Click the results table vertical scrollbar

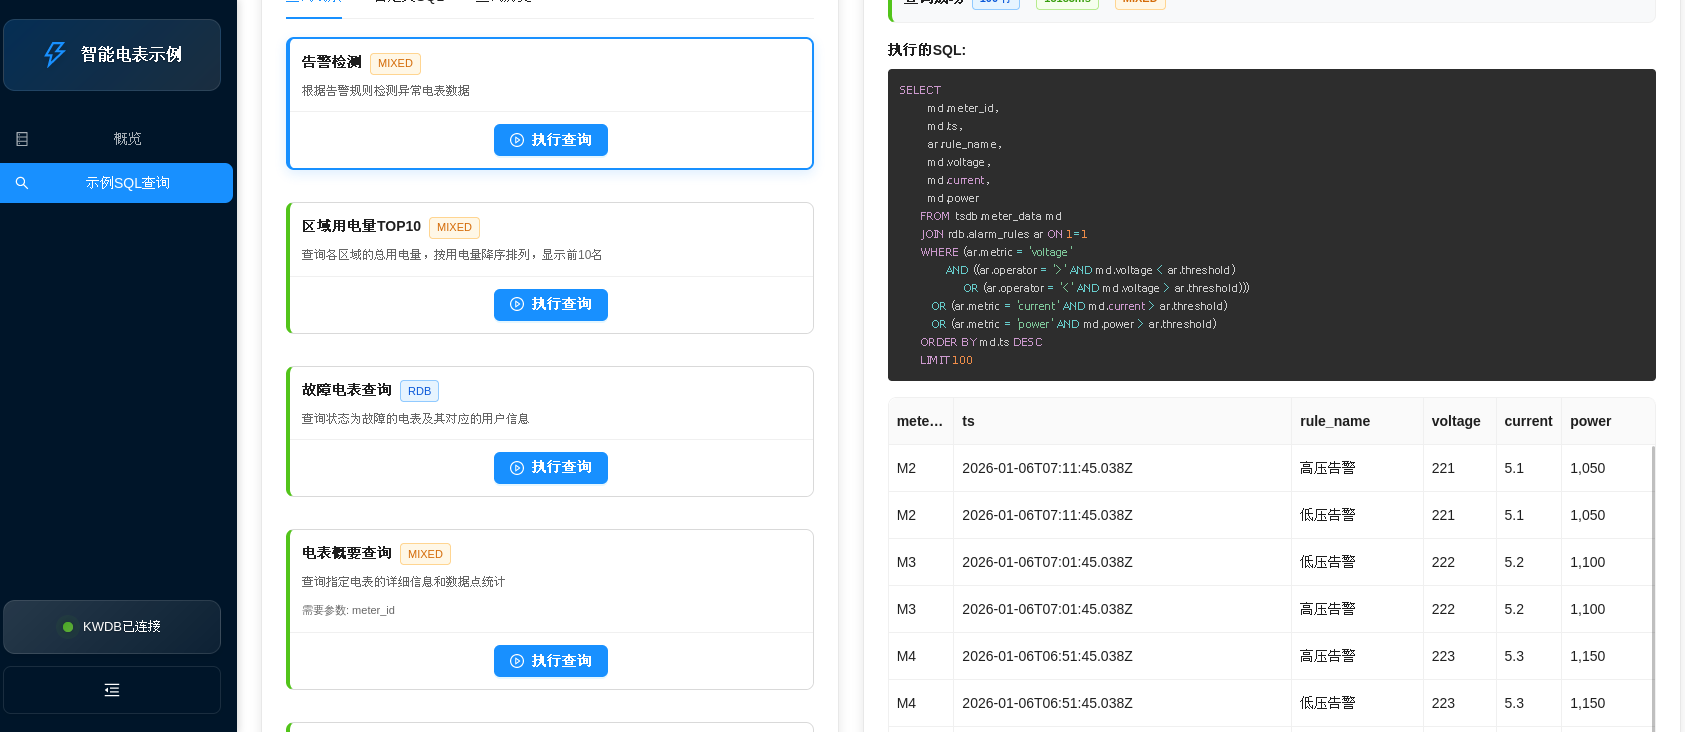[x=1653, y=588]
